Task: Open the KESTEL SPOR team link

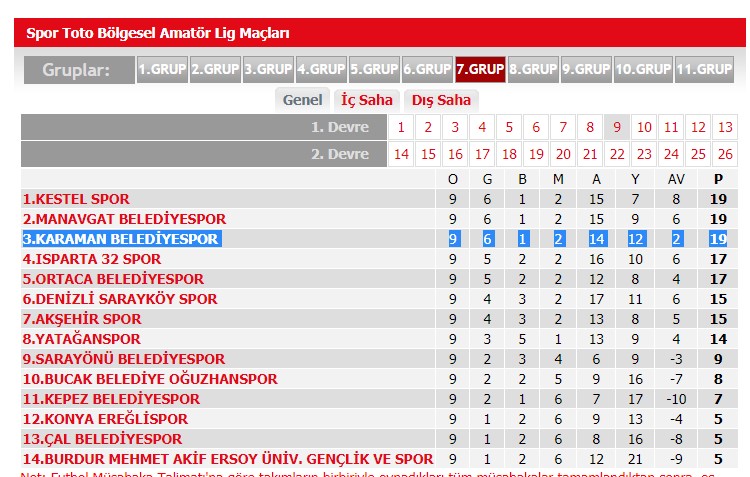Action: tap(76, 199)
